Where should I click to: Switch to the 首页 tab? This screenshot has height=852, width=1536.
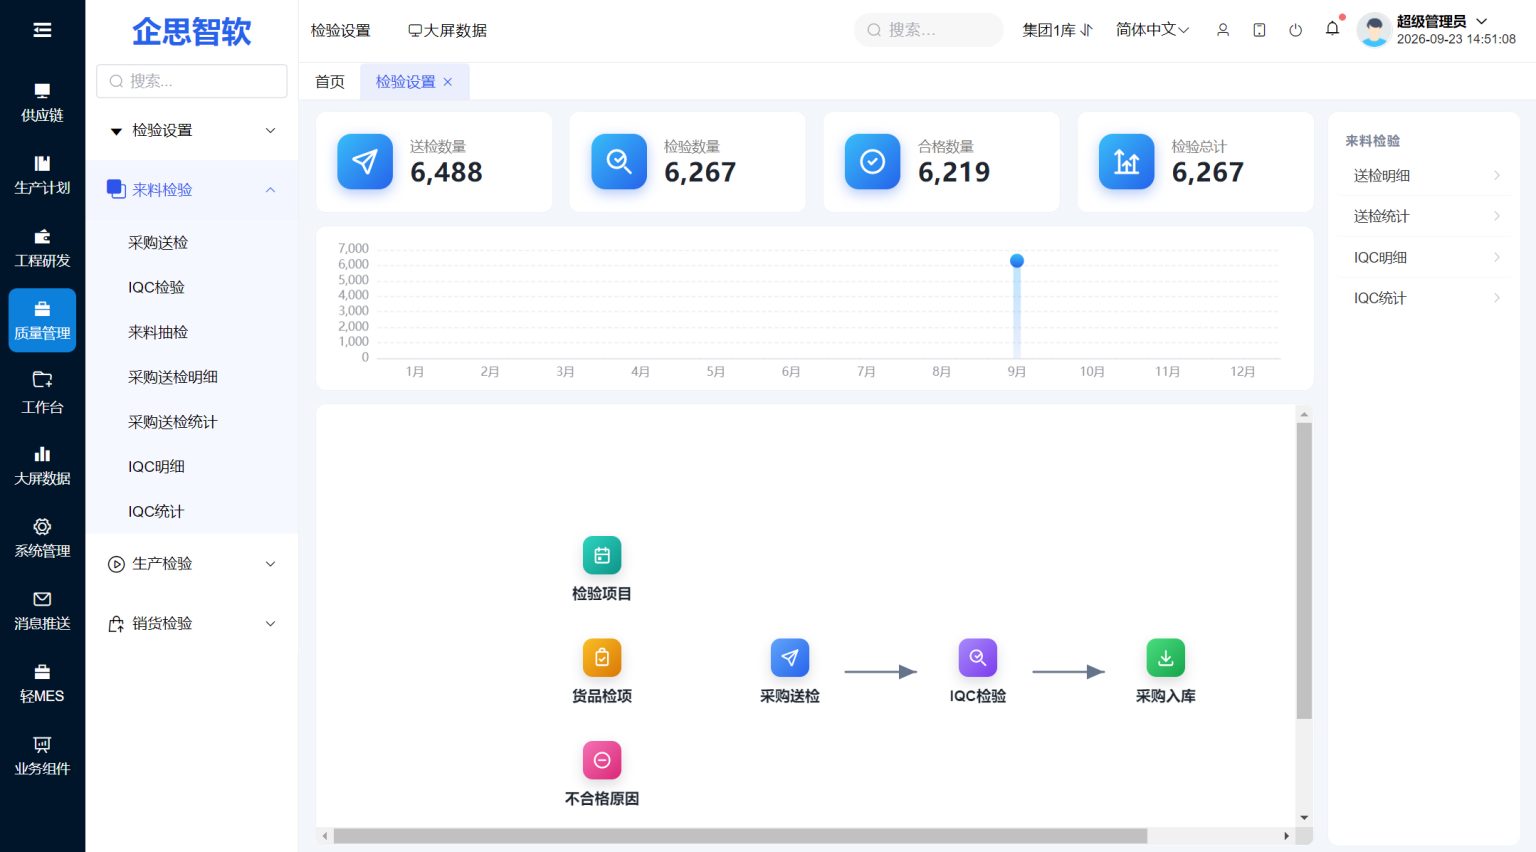[x=330, y=82]
